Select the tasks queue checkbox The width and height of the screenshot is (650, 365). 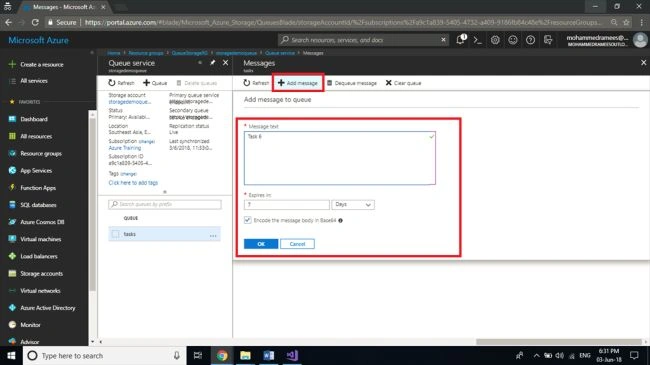[116, 234]
